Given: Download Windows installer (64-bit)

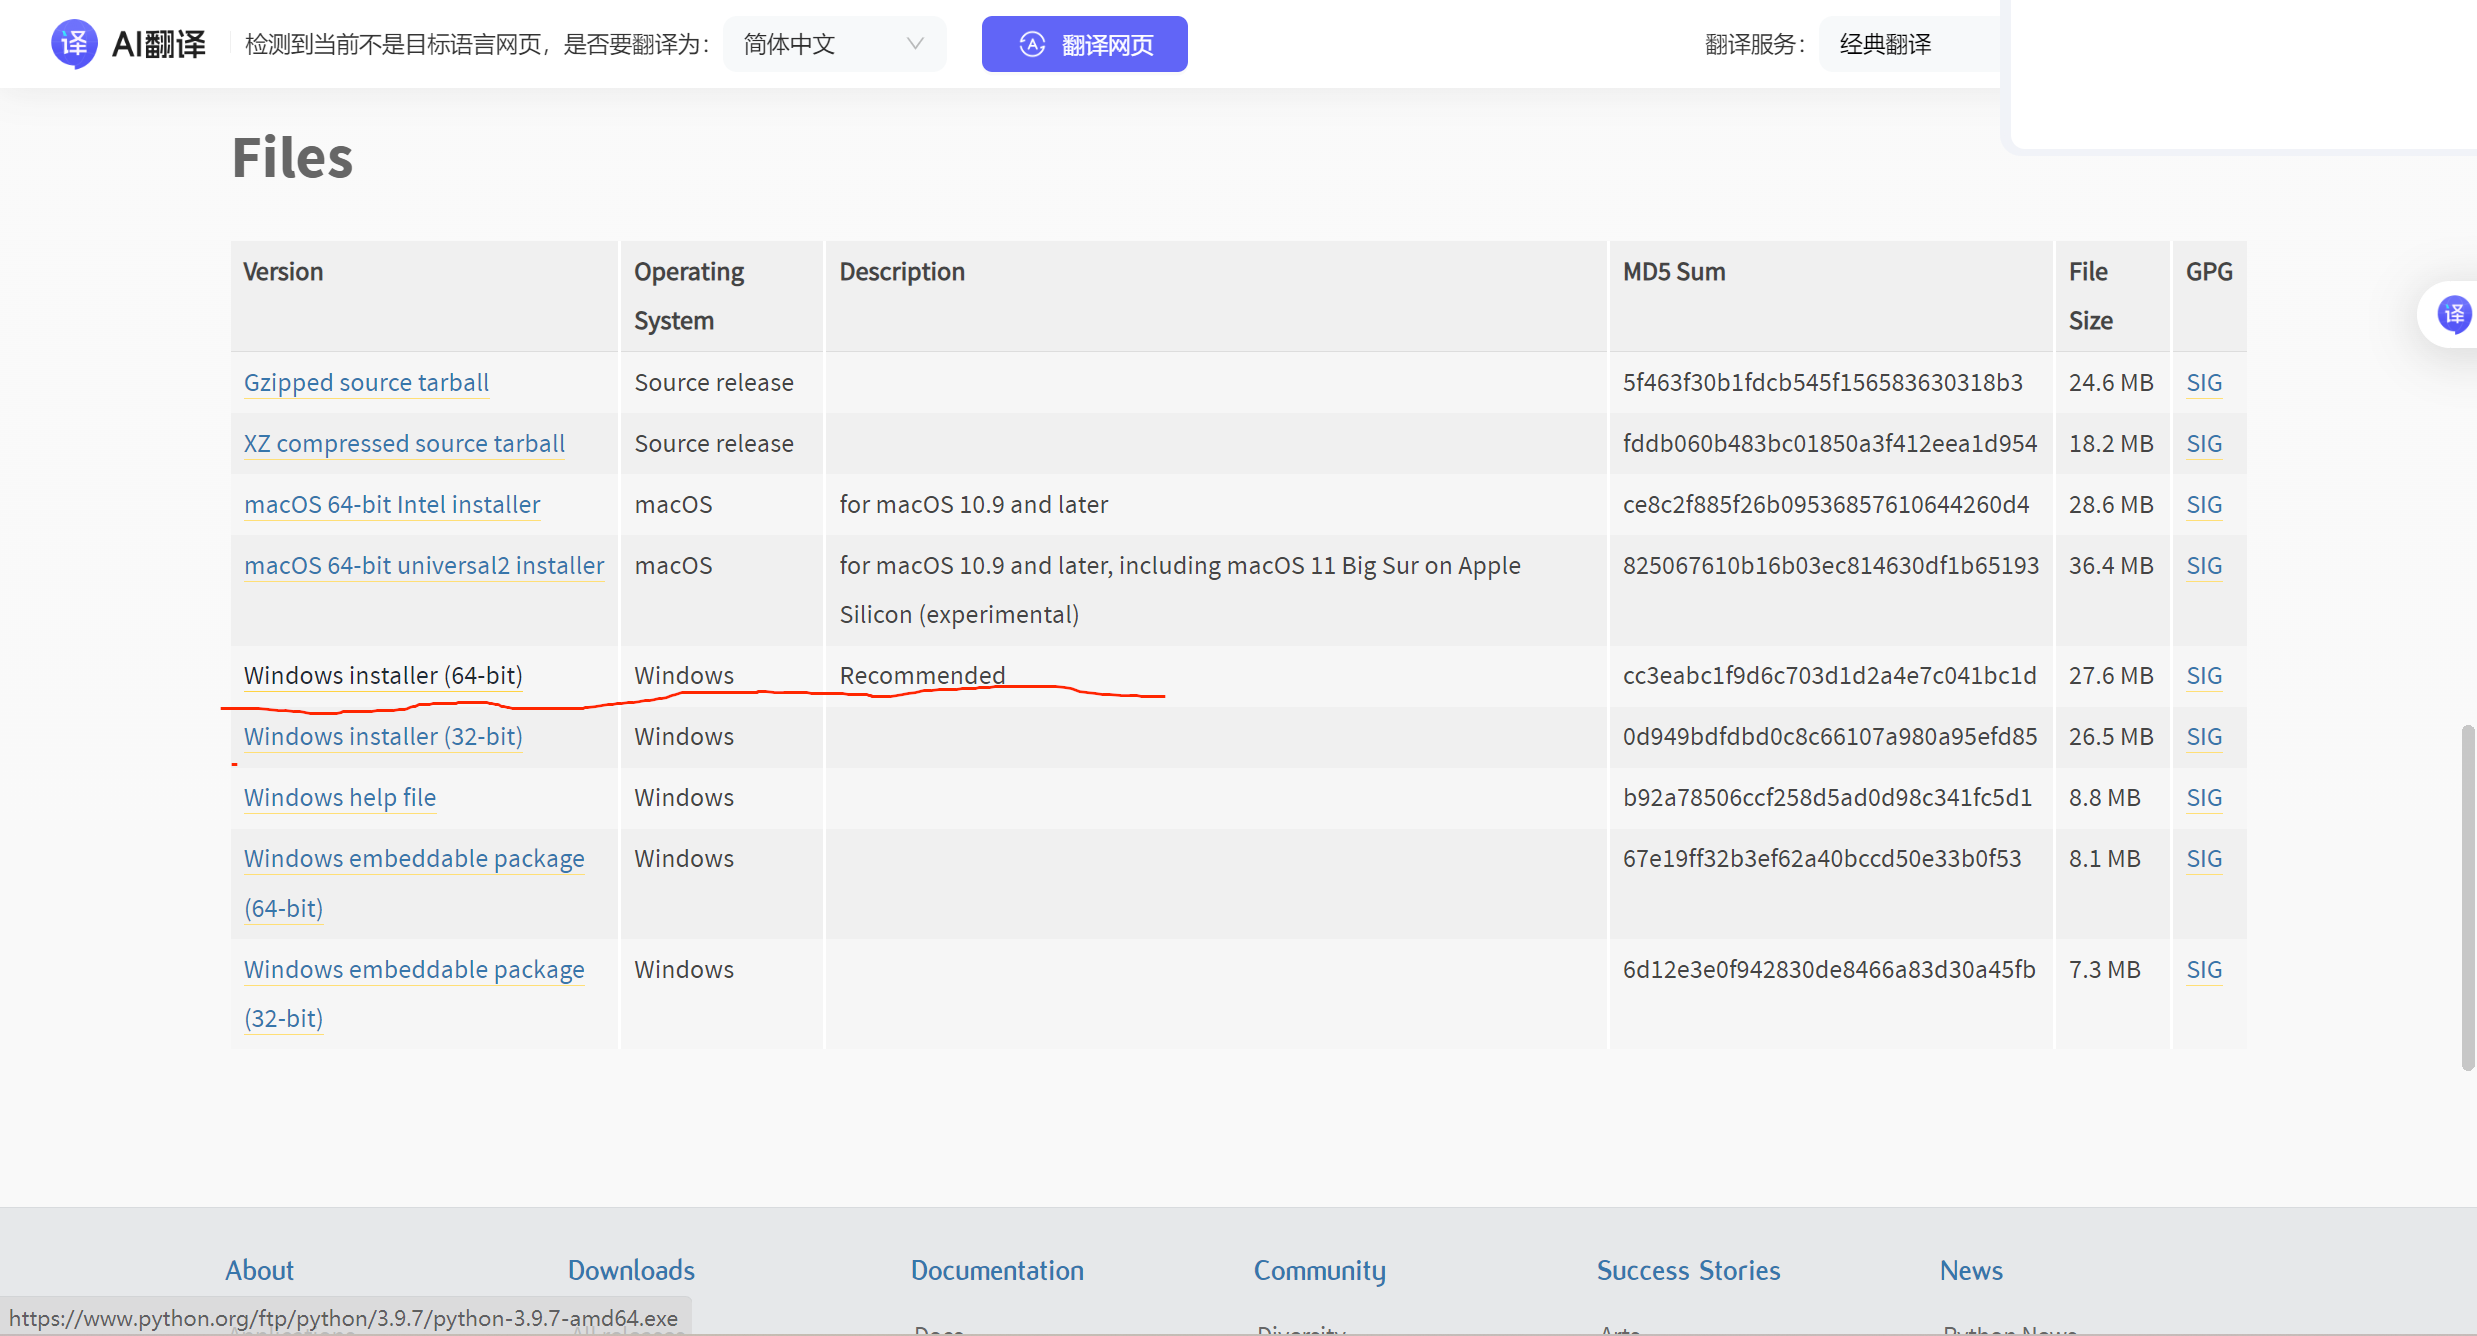Looking at the screenshot, I should pos(383,676).
